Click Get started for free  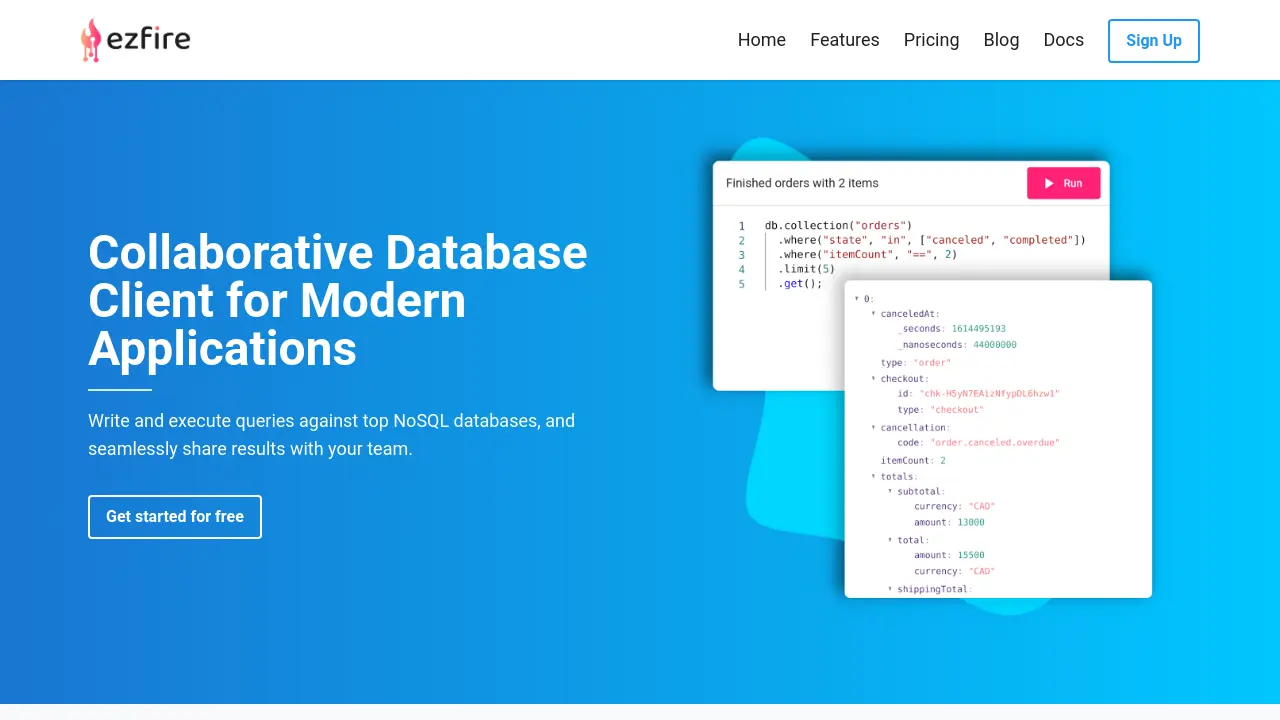pos(175,517)
